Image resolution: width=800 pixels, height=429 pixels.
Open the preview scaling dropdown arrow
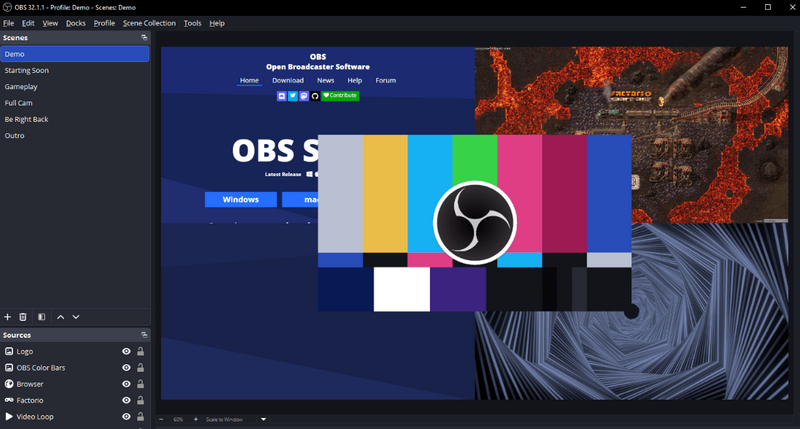point(263,419)
